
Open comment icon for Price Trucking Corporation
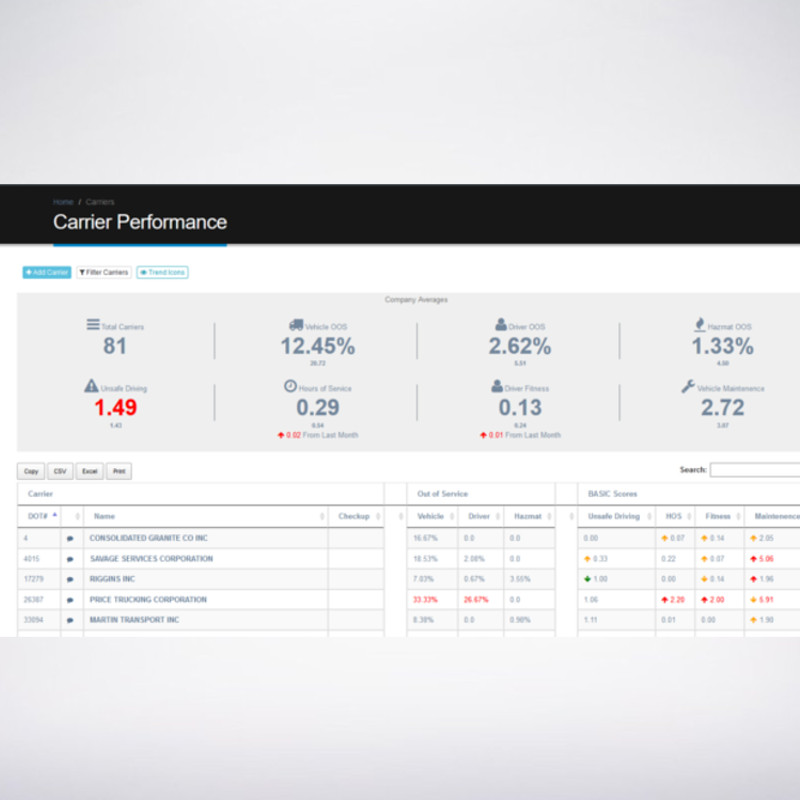point(70,600)
